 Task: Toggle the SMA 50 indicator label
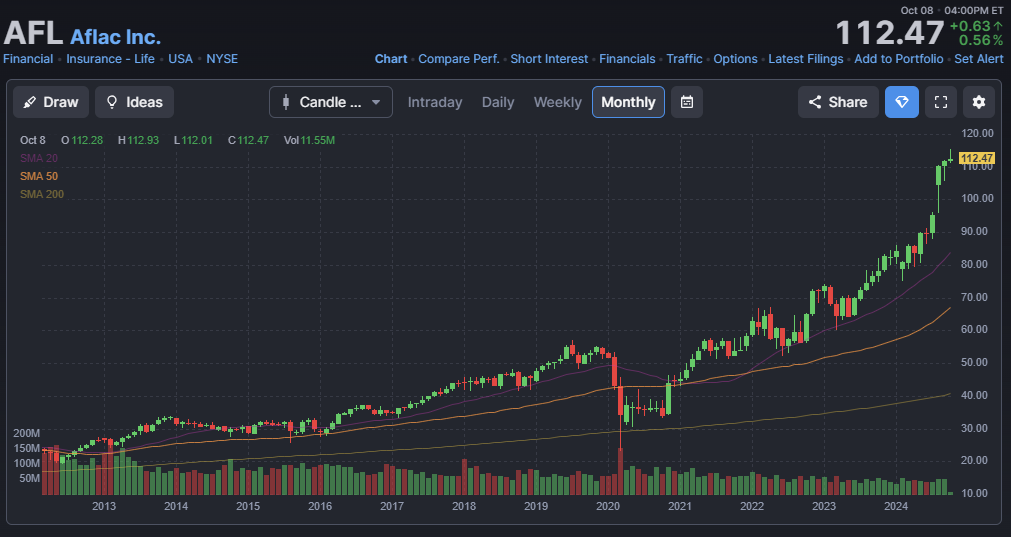coord(39,176)
